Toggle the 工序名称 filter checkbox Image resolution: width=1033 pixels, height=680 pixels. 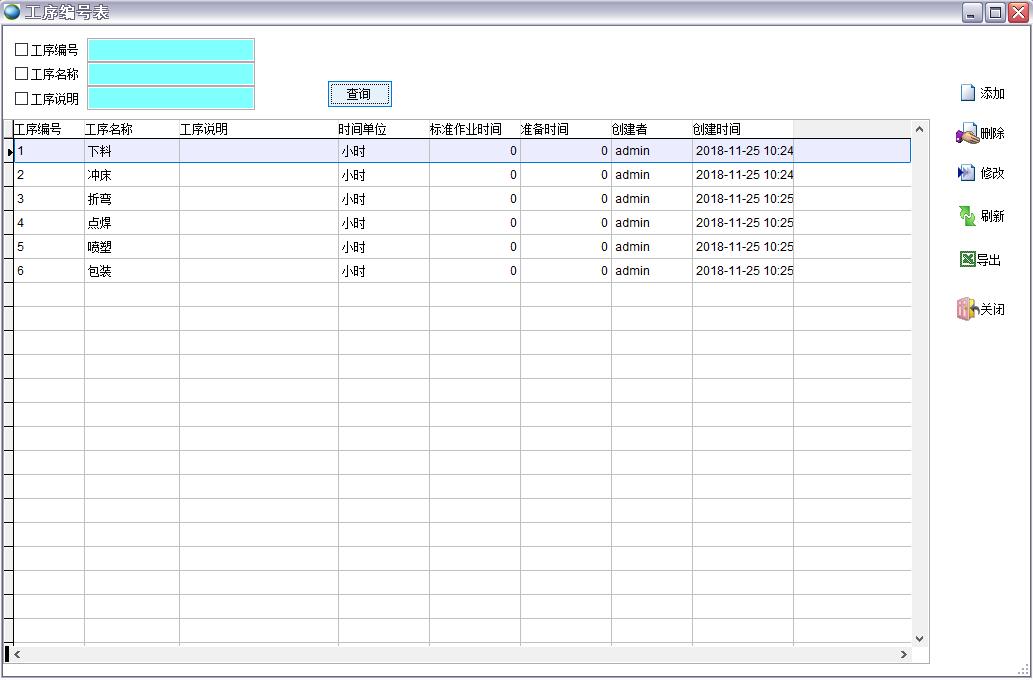coord(22,74)
